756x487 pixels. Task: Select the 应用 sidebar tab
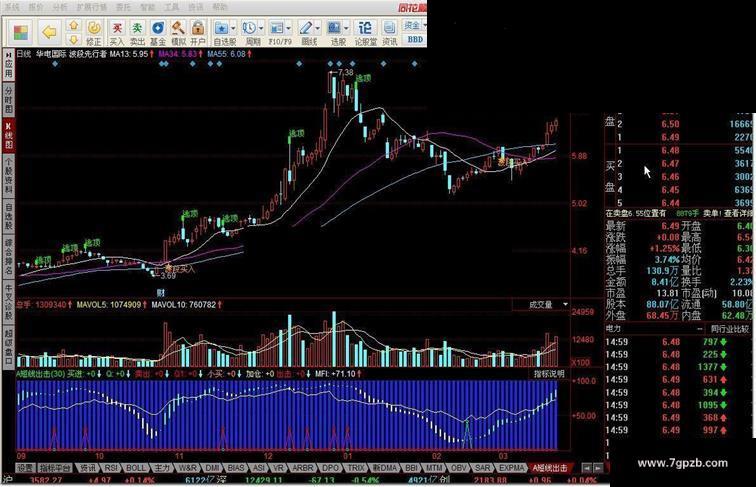pyautogui.click(x=9, y=66)
